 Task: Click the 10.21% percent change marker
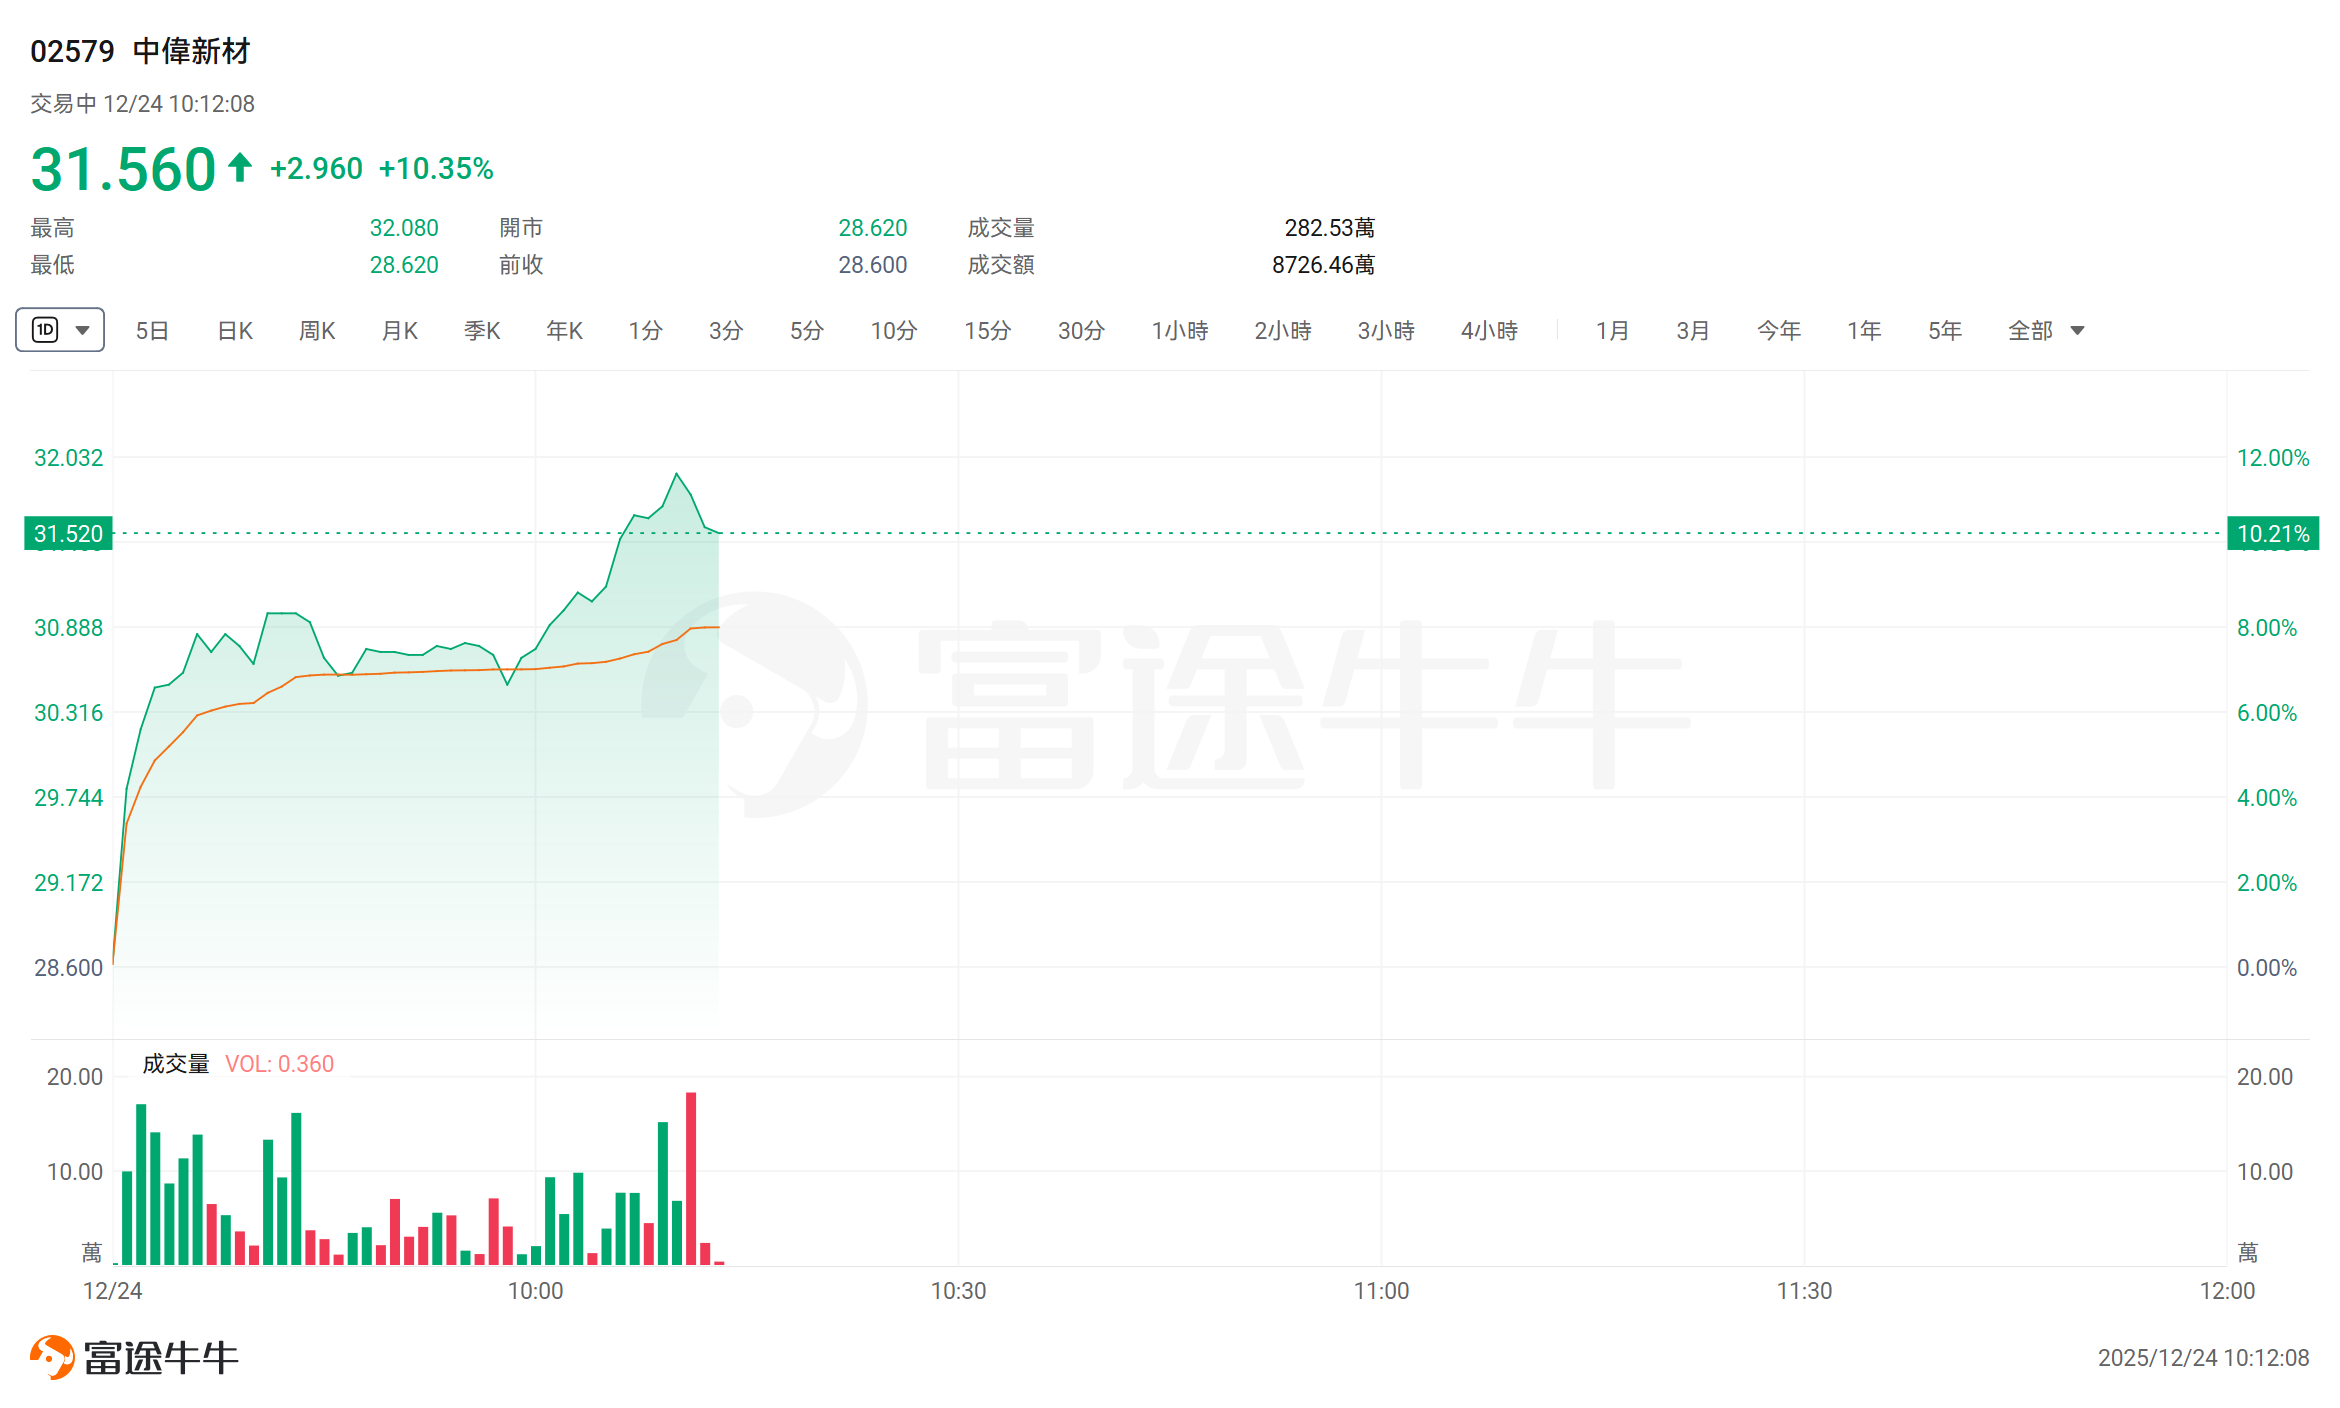2273,534
